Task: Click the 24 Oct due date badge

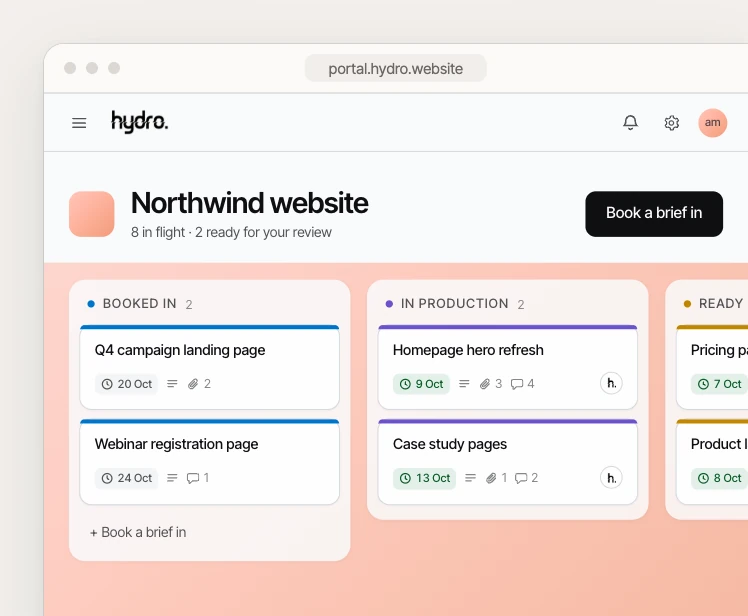Action: click(x=126, y=478)
